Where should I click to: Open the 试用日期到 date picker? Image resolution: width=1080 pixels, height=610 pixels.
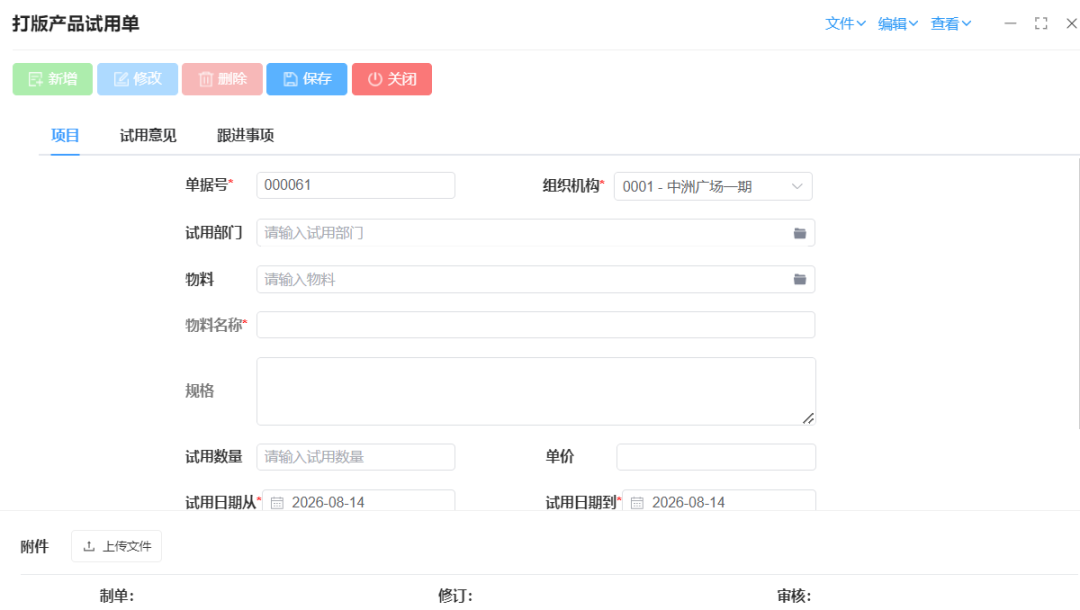(719, 501)
